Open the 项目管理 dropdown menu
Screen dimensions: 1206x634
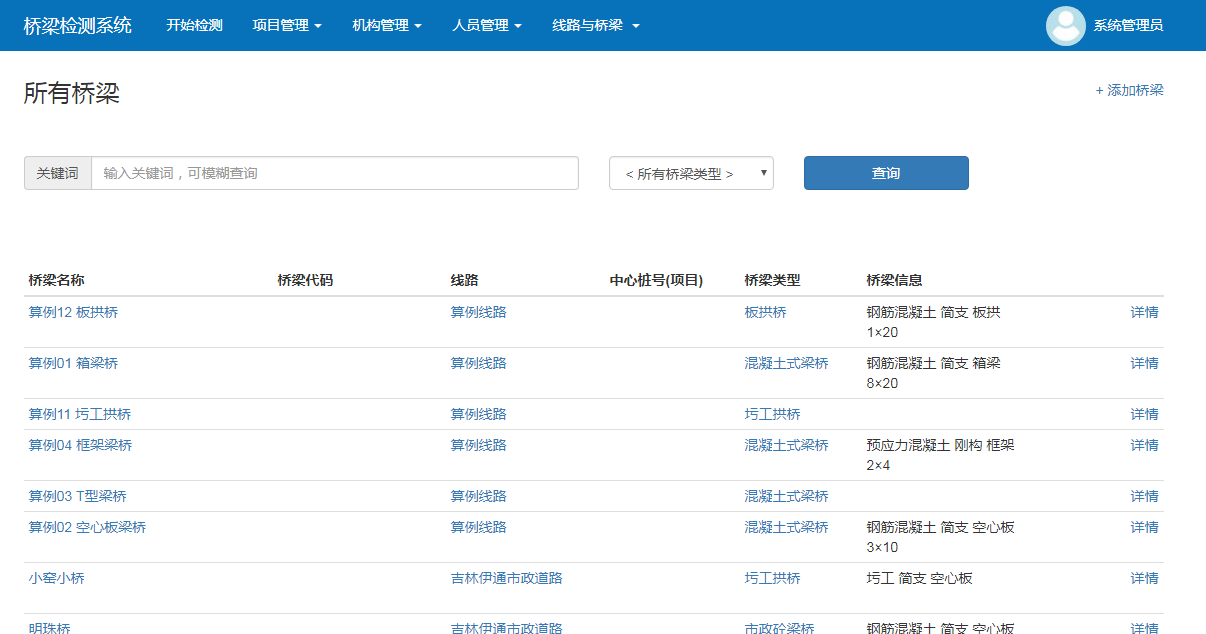pos(287,26)
